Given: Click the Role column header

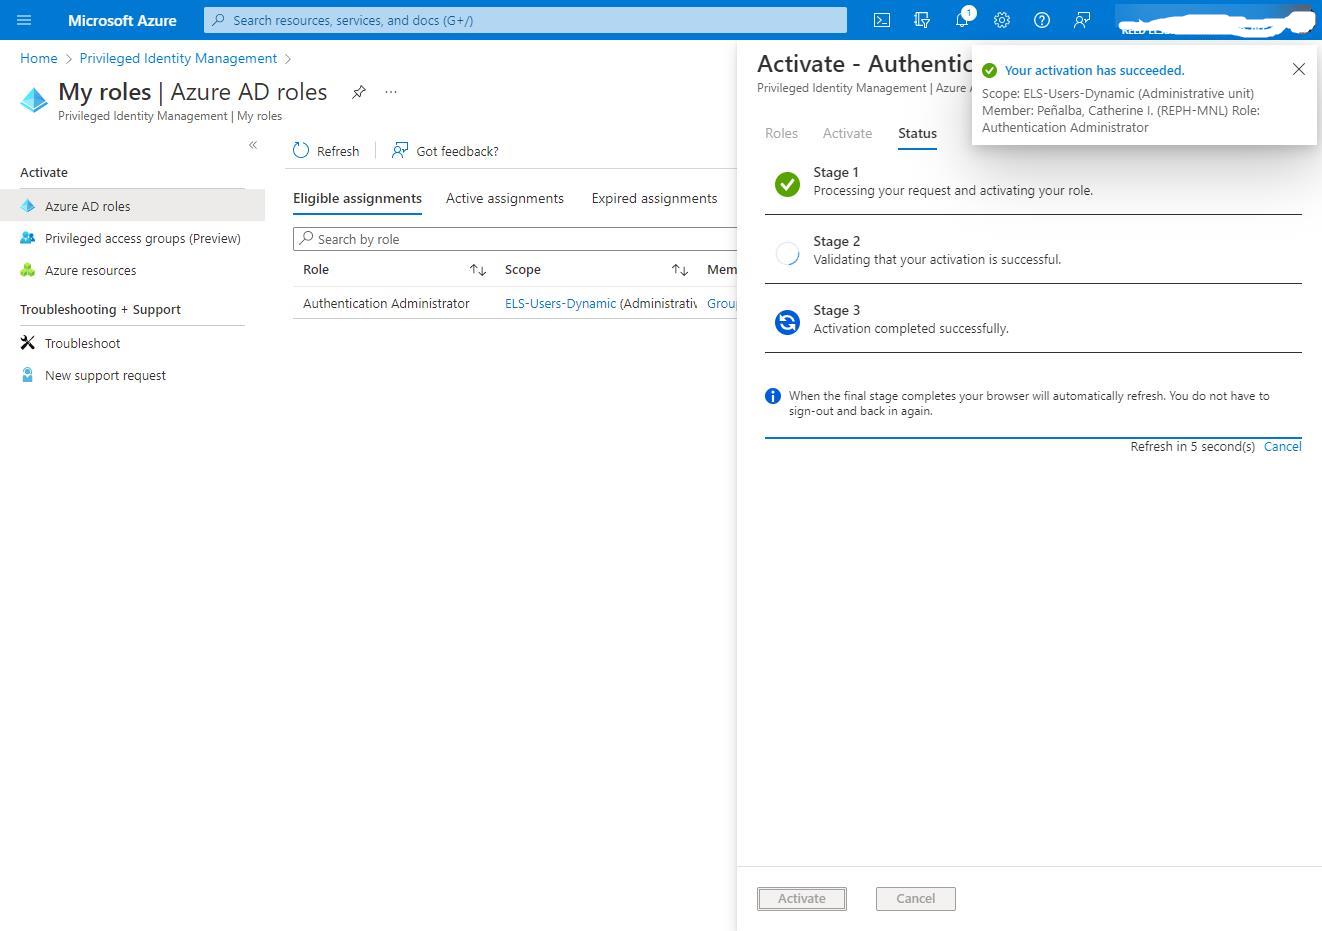Looking at the screenshot, I should tap(316, 269).
